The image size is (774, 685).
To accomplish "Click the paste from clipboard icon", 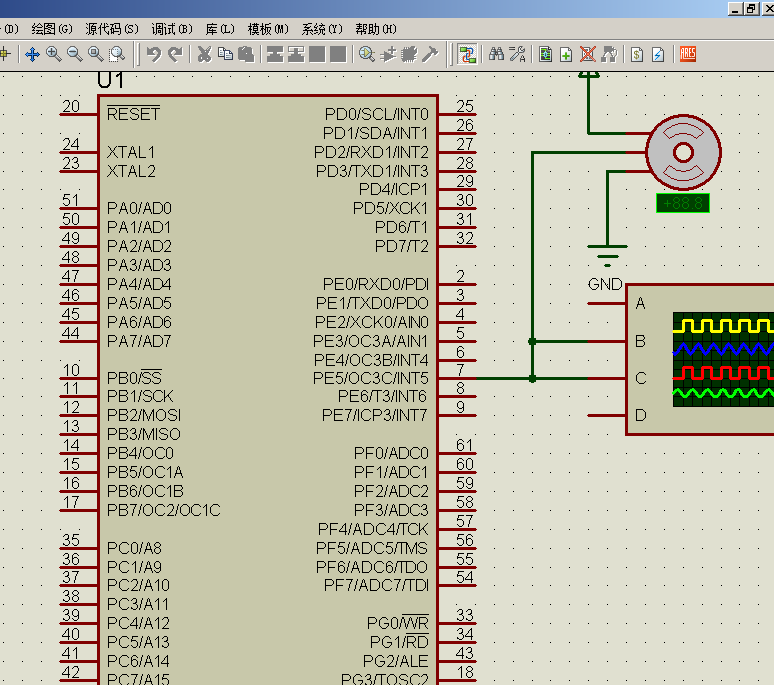I will click(246, 54).
